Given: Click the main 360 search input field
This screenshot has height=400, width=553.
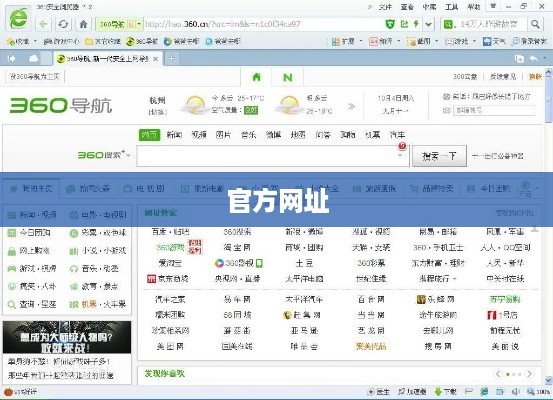Looking at the screenshot, I should (x=273, y=156).
